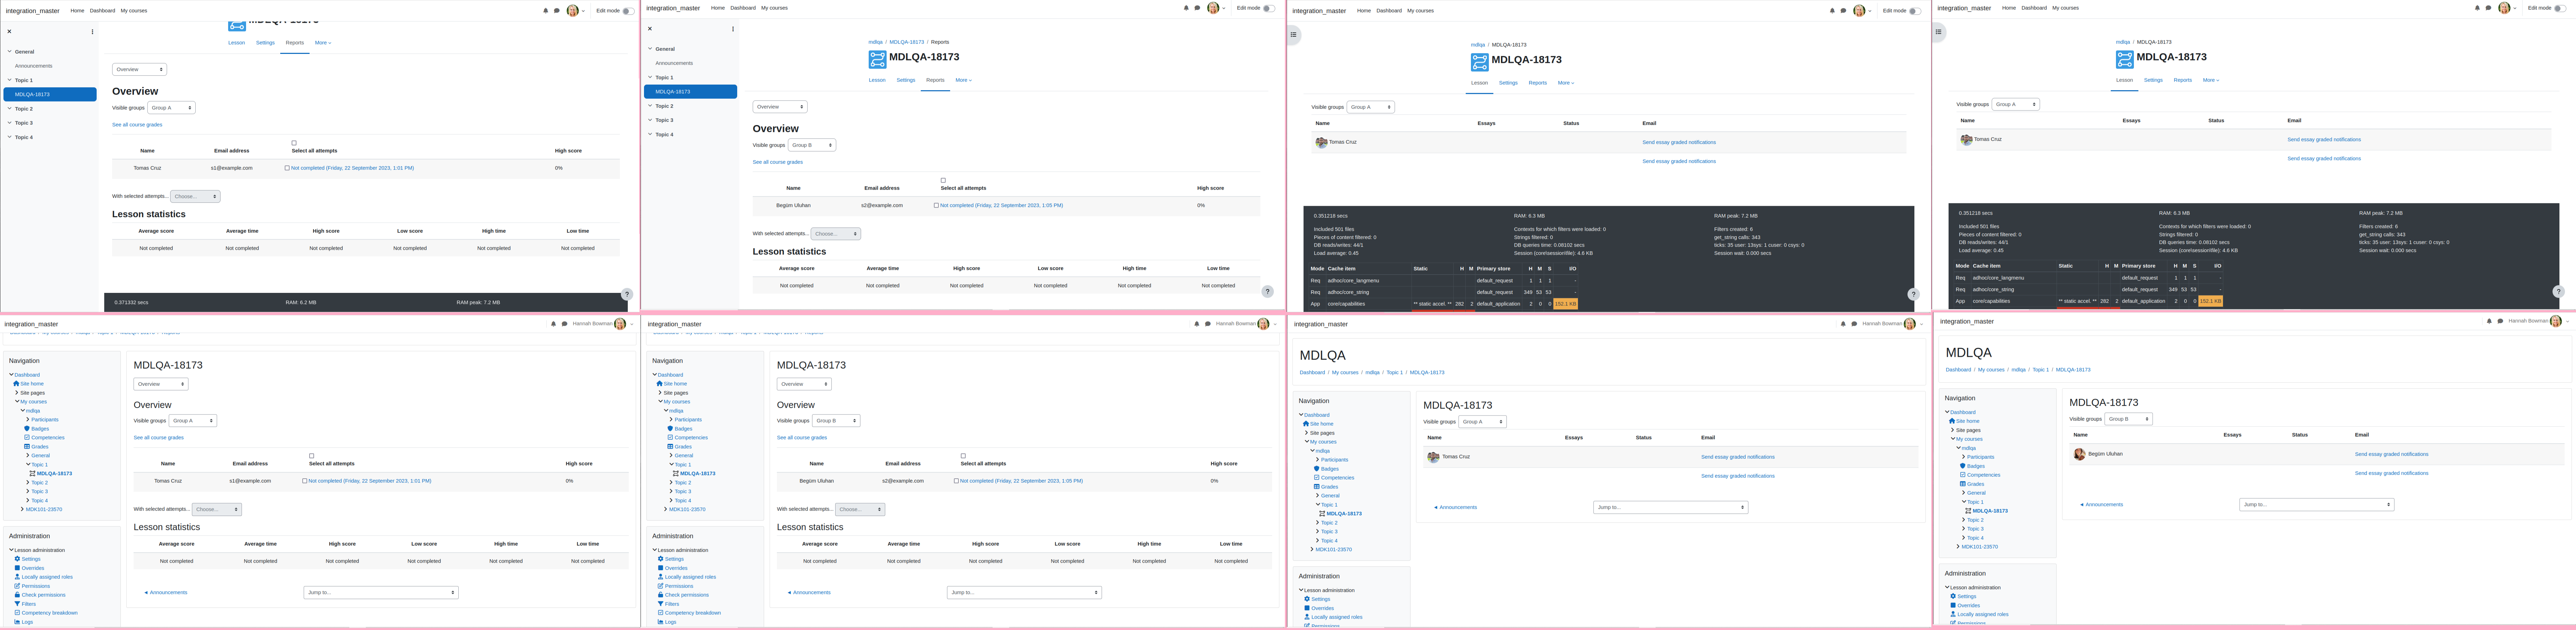Tick 'Select all attempts' on Edit-mode s1@example.com report

tap(294, 143)
